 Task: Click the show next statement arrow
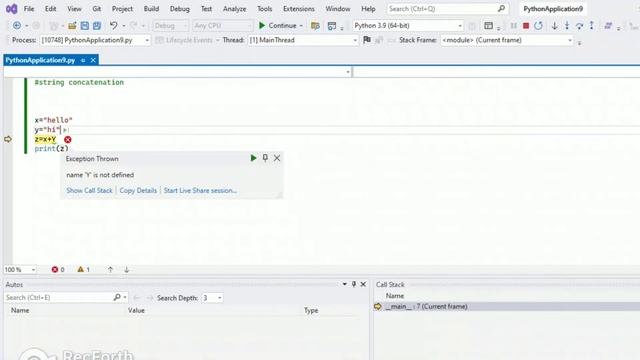pos(554,26)
